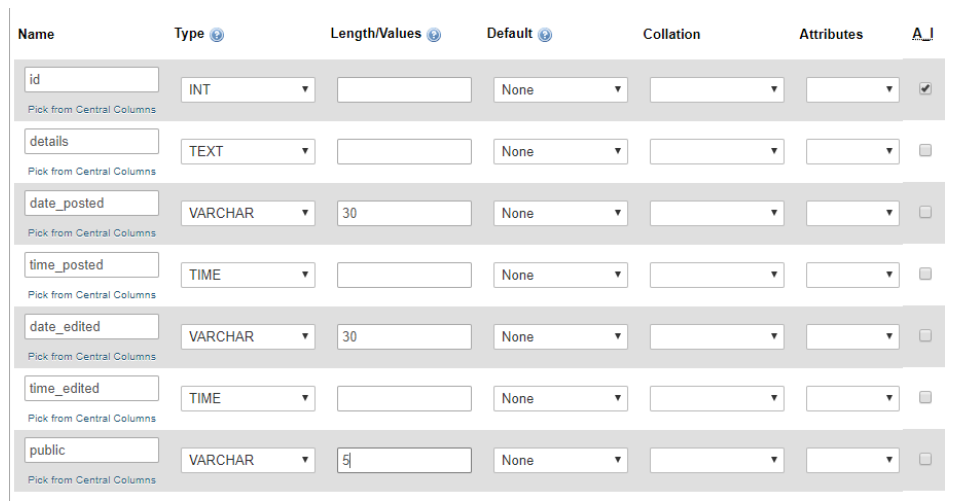
Task: Open the TIME type dropdown for time_edited
Action: pos(248,399)
